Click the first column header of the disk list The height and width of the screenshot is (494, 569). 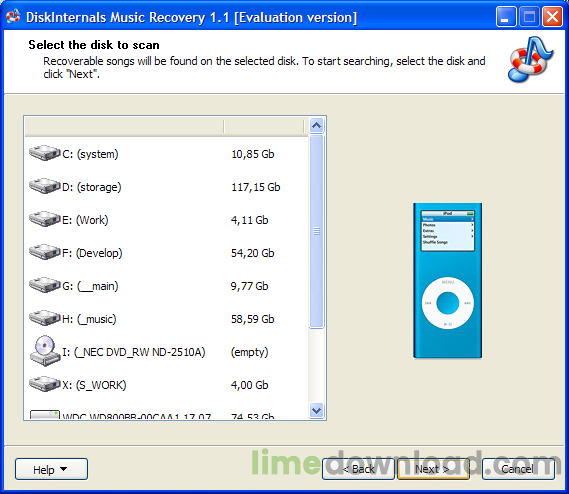[x=124, y=127]
